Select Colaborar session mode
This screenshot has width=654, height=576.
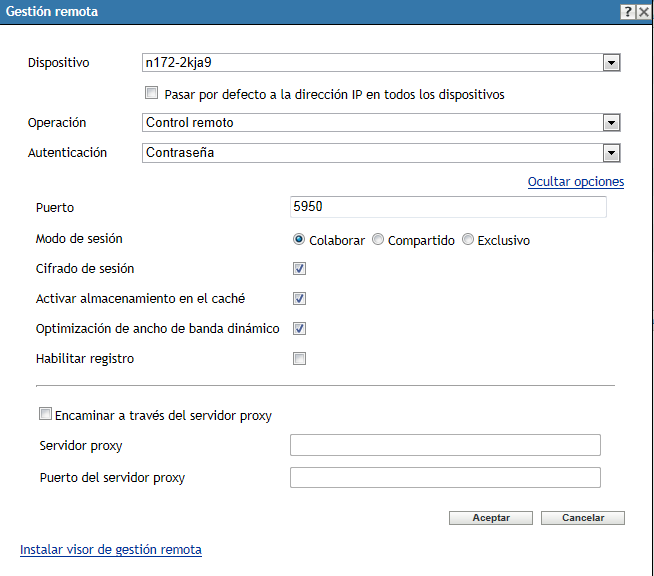pyautogui.click(x=299, y=240)
